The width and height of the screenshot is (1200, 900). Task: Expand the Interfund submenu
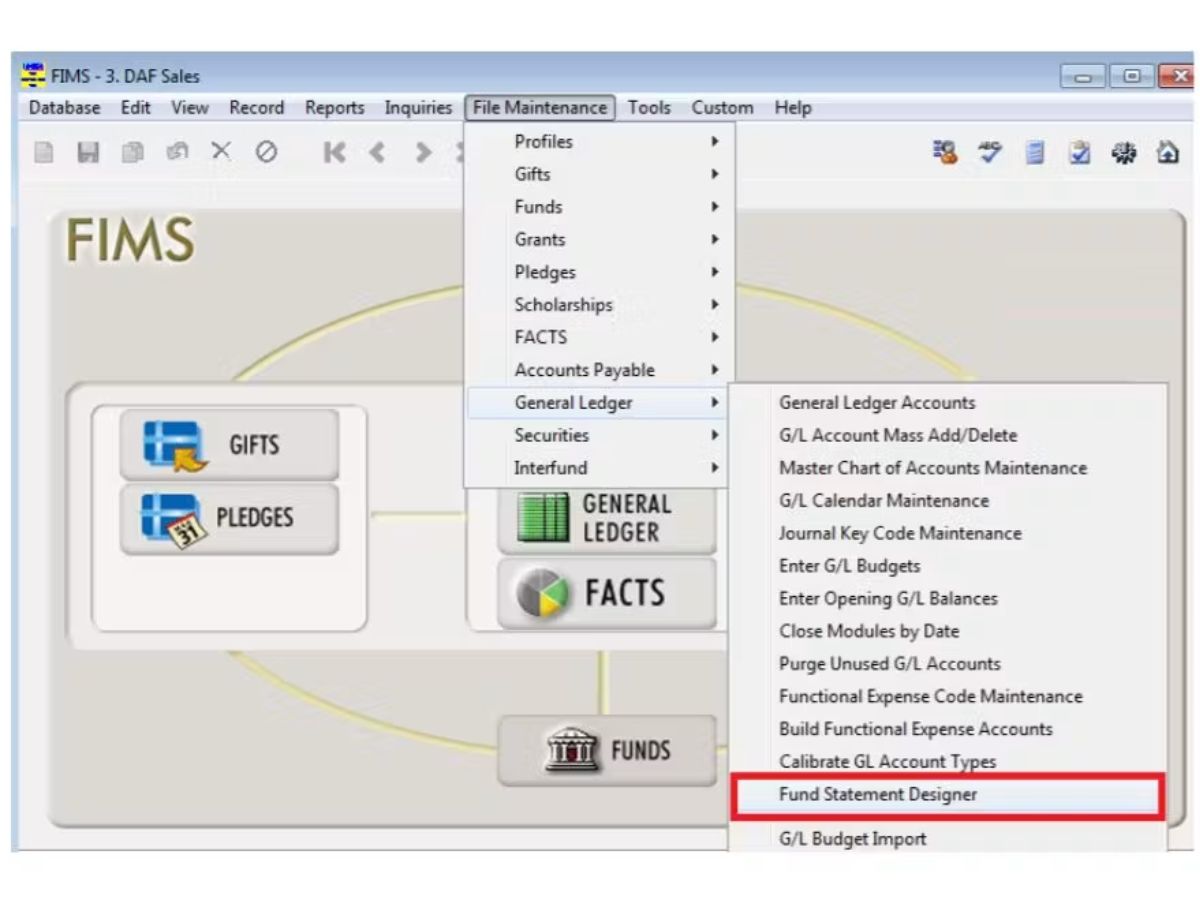pos(599,468)
